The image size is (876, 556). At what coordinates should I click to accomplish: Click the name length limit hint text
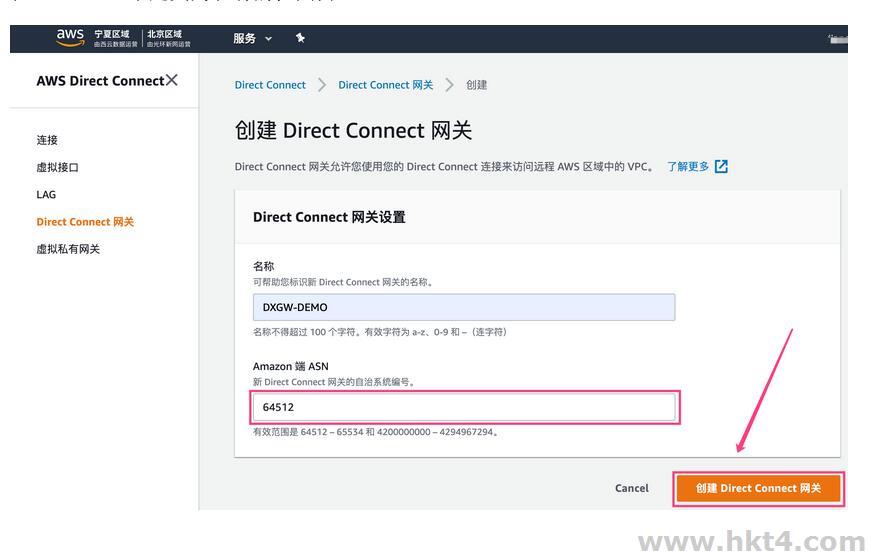click(x=380, y=332)
